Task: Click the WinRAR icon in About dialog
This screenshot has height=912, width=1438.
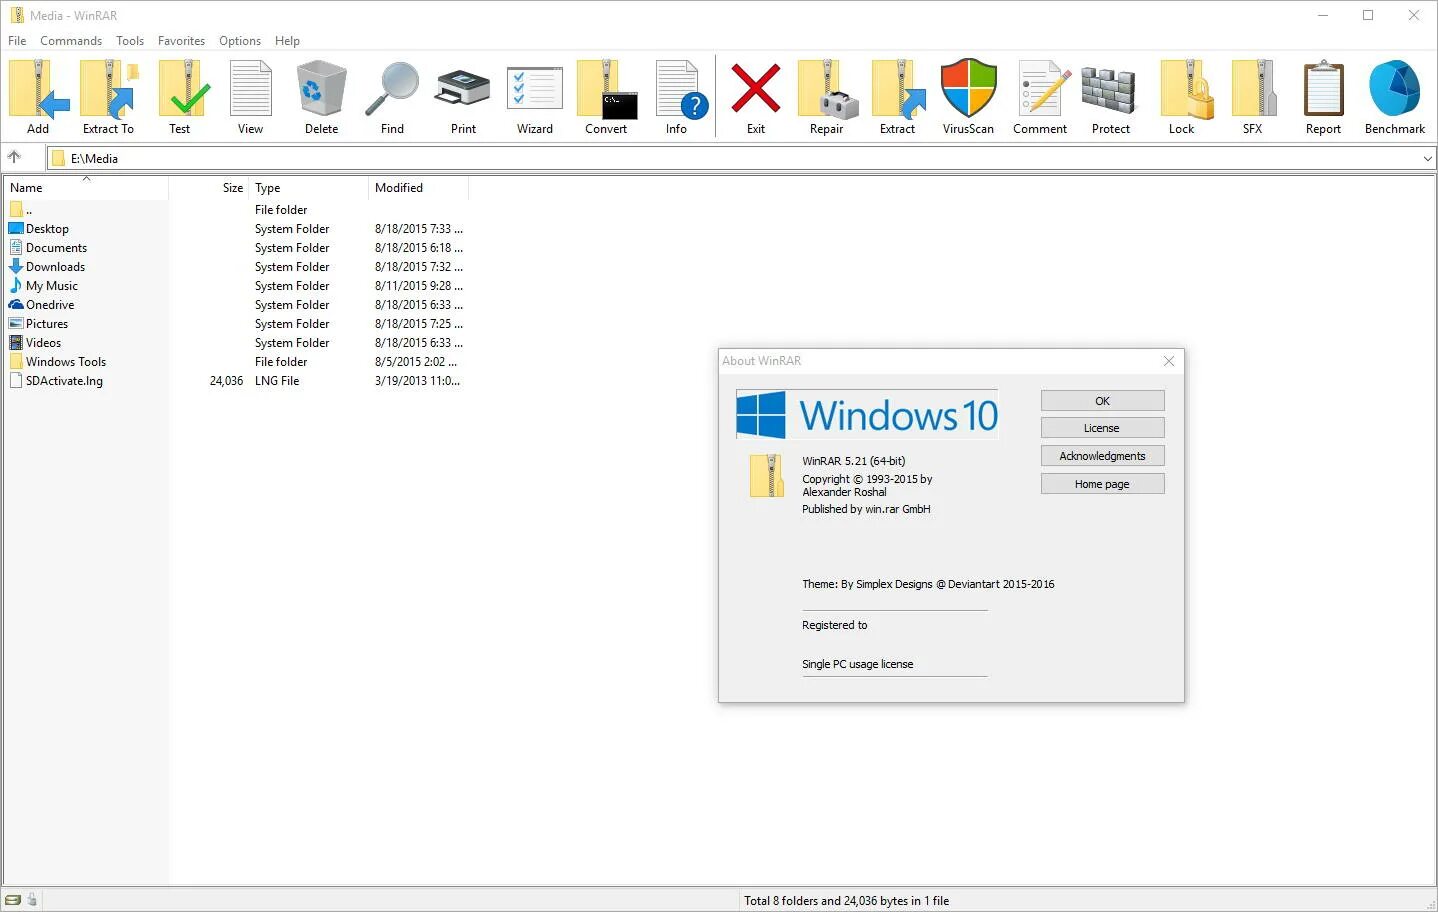Action: (x=767, y=476)
